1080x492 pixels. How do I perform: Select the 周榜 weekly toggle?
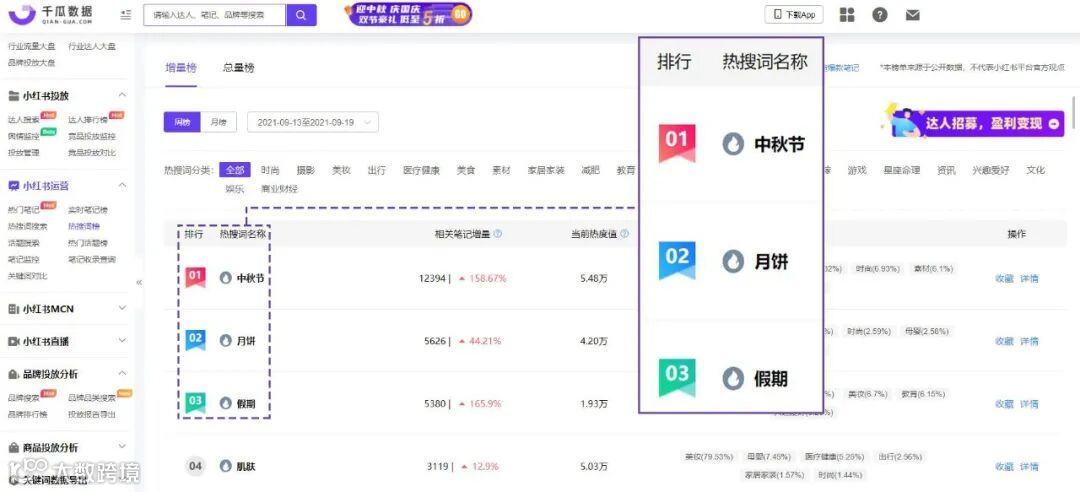pyautogui.click(x=182, y=122)
